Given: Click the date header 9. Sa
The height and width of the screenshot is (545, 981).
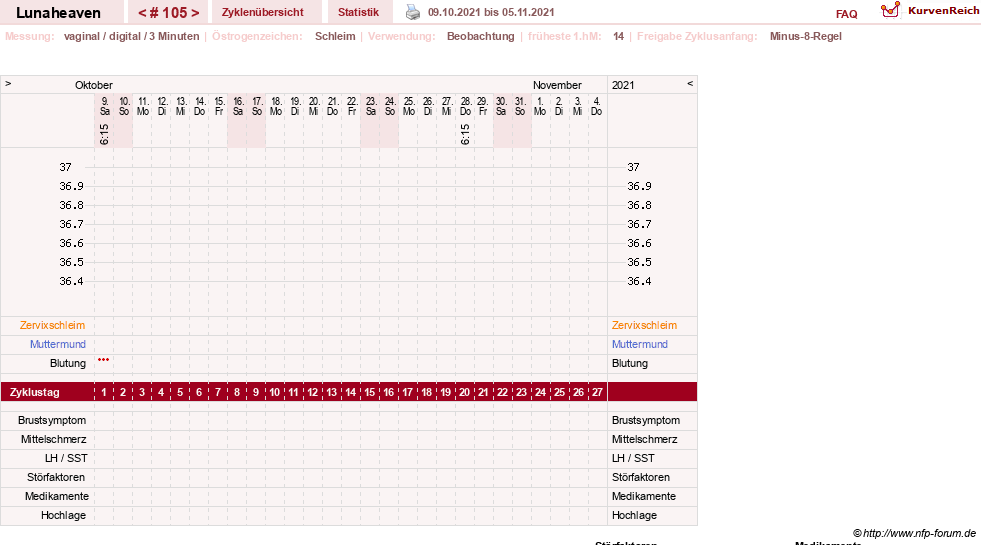Looking at the screenshot, I should point(104,106).
